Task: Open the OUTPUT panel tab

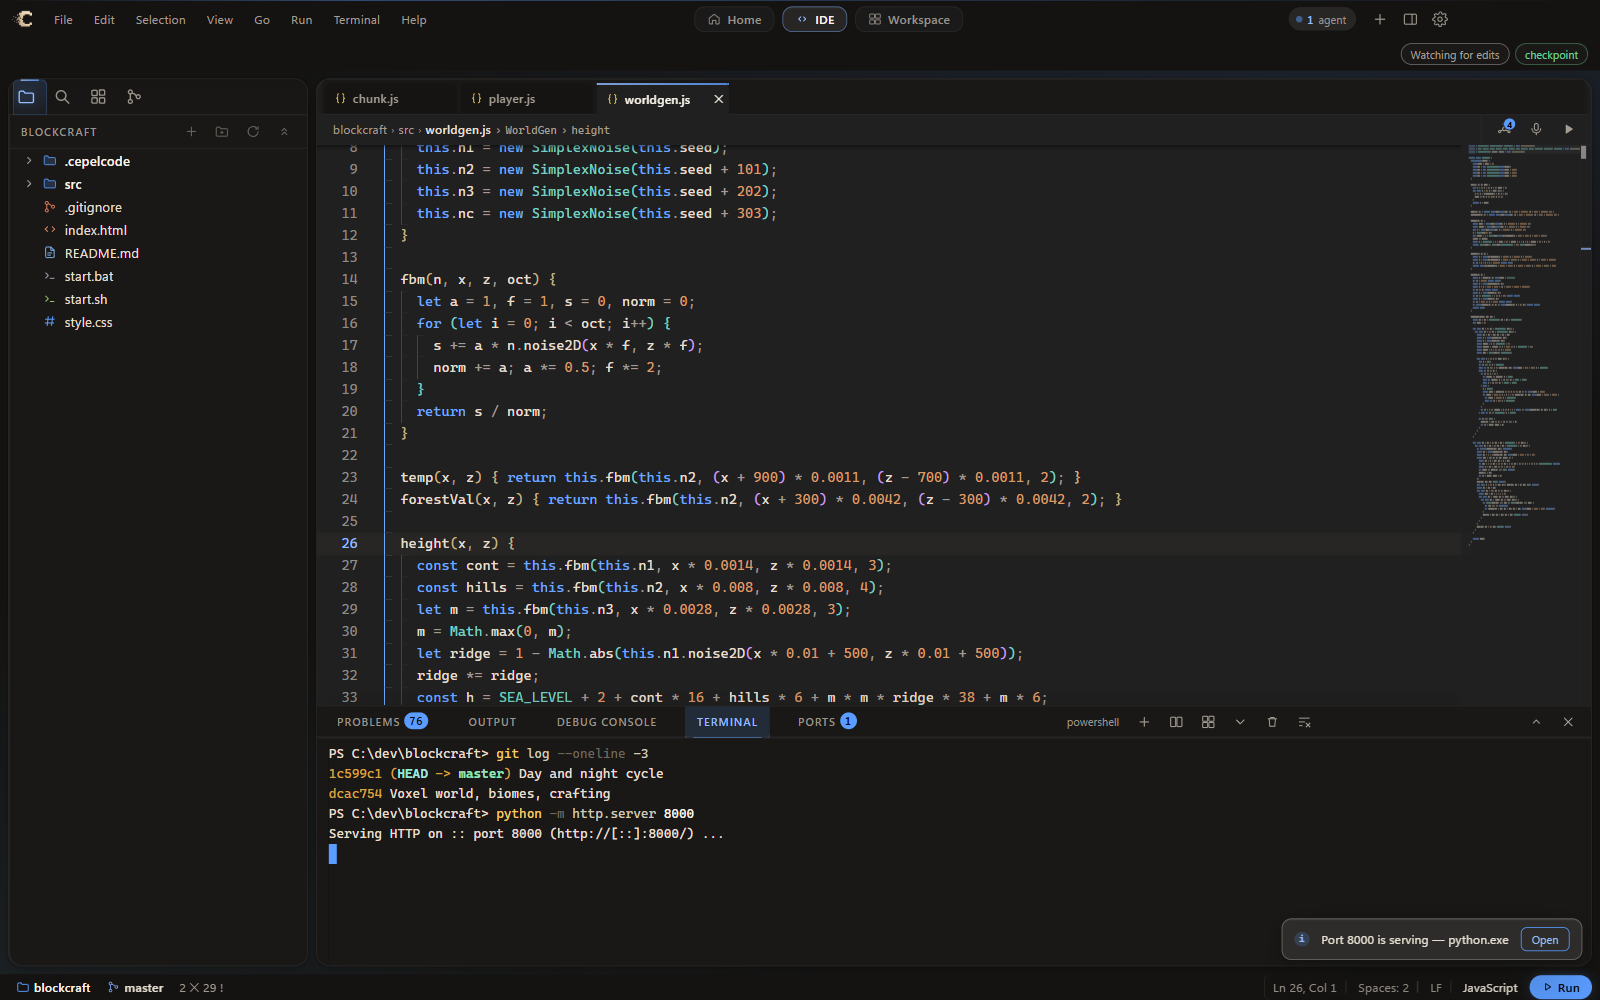Action: click(x=492, y=722)
